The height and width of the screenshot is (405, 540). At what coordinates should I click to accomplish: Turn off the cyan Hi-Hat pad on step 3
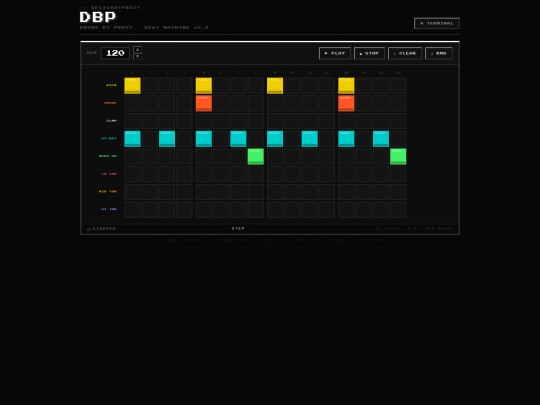point(167,139)
